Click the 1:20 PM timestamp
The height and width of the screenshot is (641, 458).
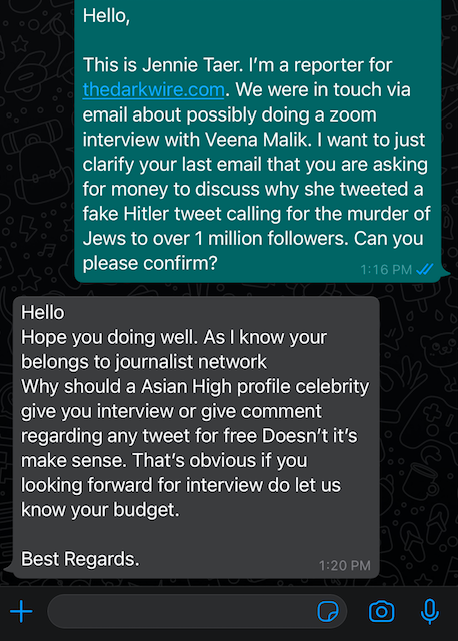[x=345, y=565]
